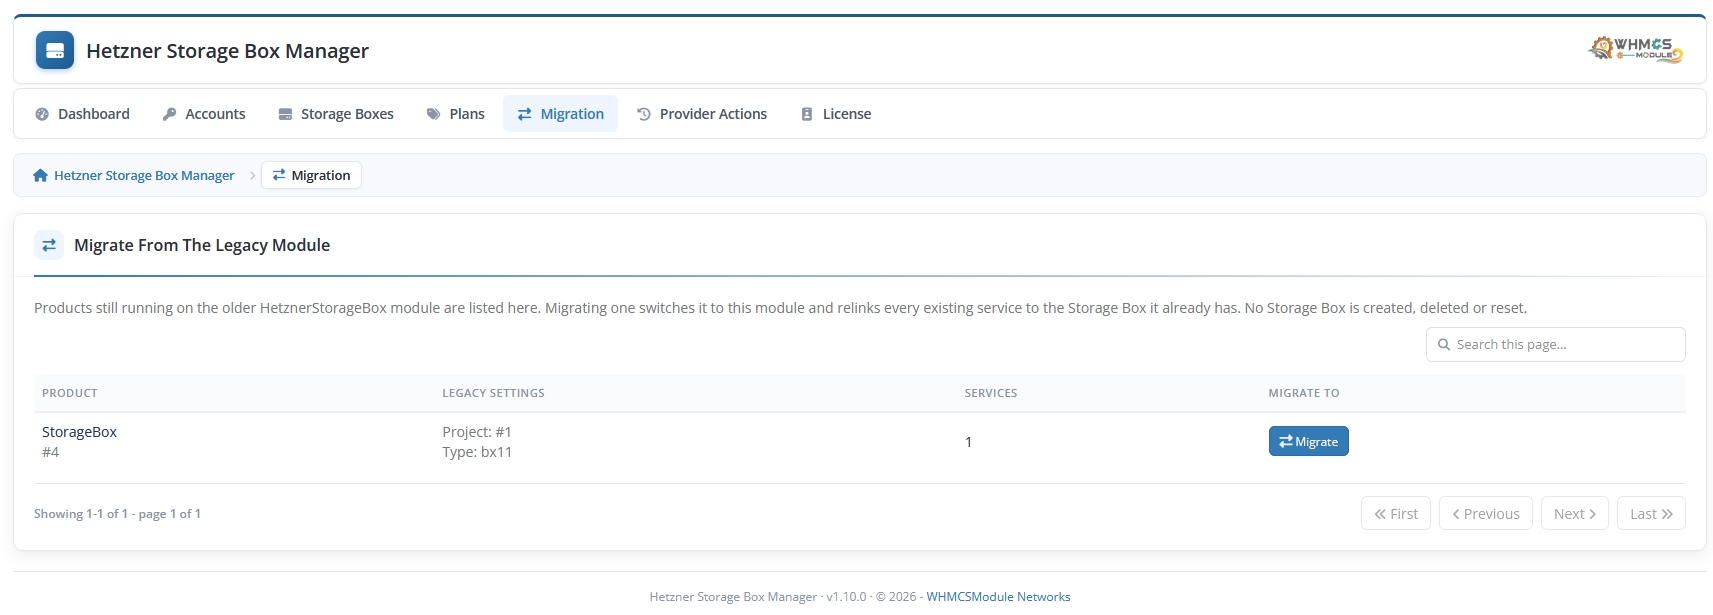The height and width of the screenshot is (615, 1713).
Task: Click the SERVICES column header
Action: pos(990,393)
